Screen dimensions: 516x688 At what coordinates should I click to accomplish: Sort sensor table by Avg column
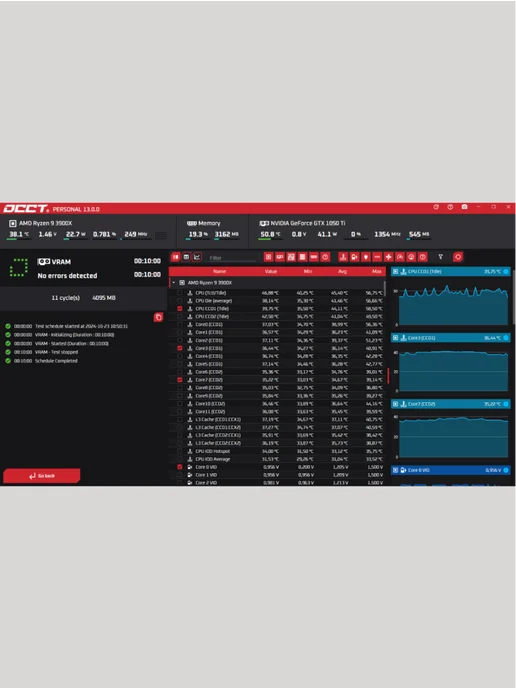click(x=342, y=272)
